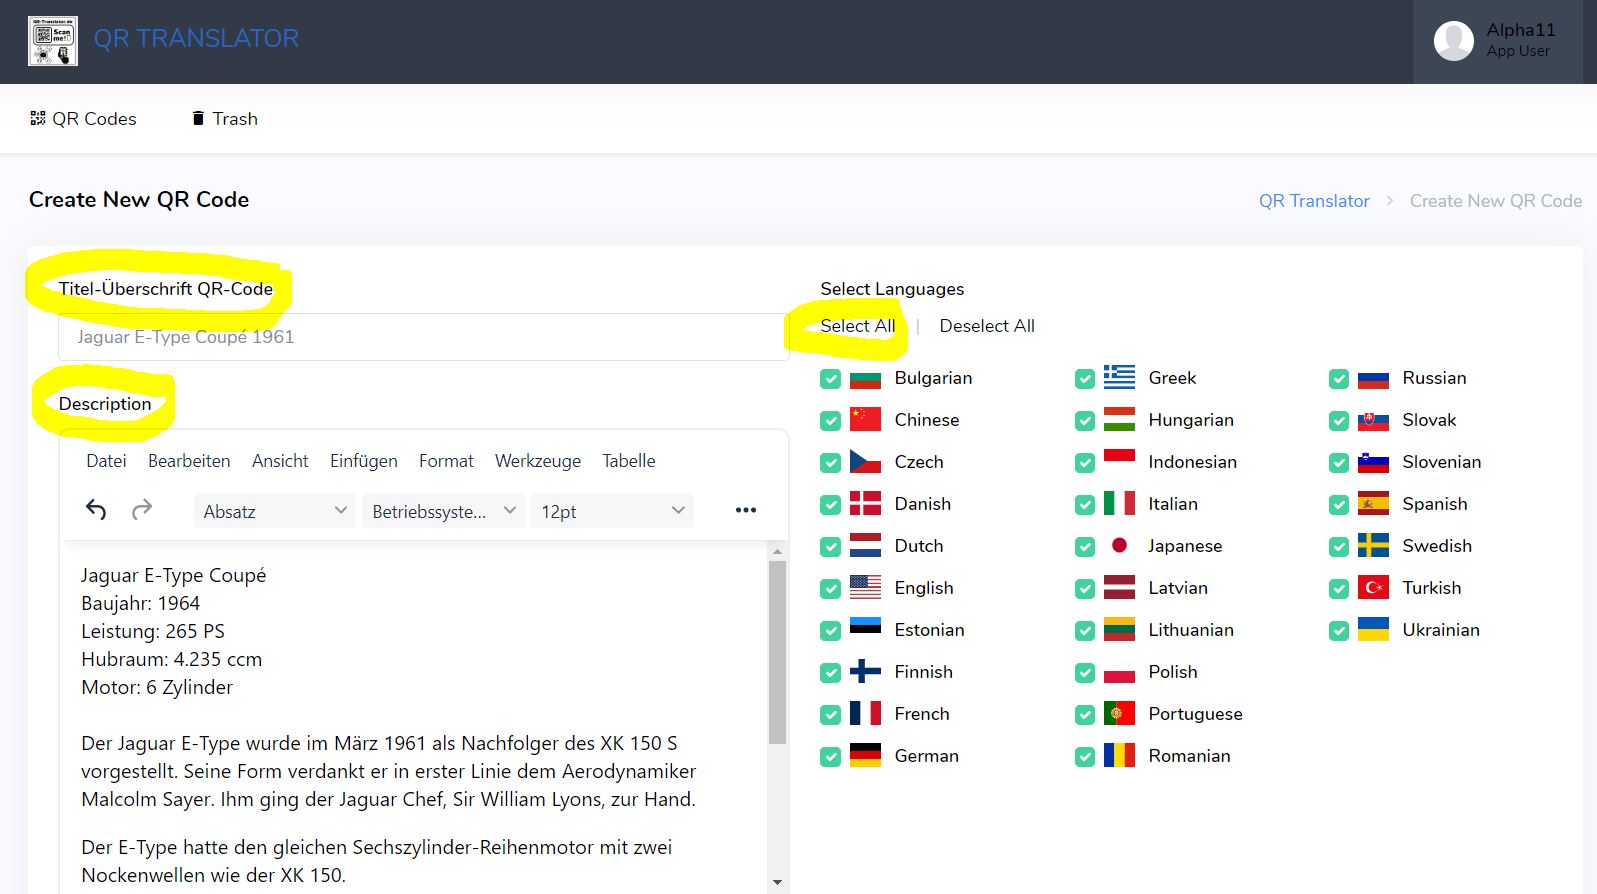Open the Einfügen menu

point(364,461)
